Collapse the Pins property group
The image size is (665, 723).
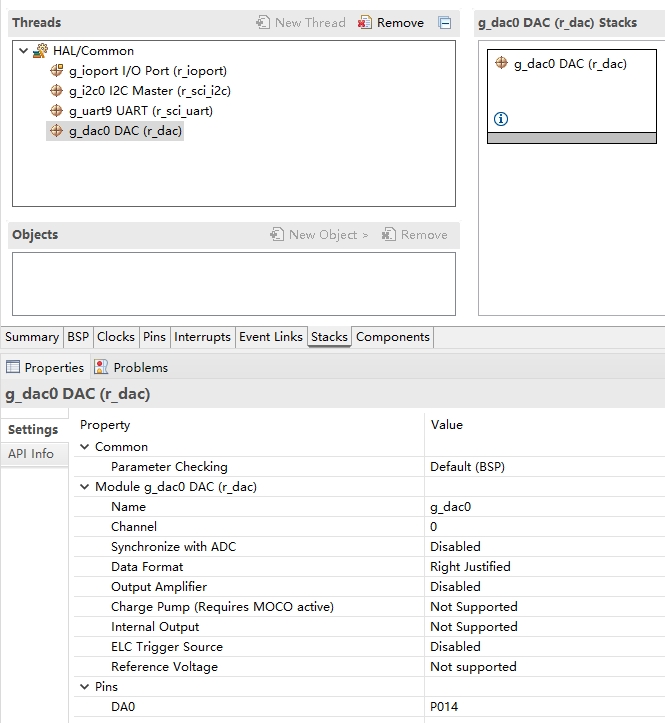[x=84, y=687]
